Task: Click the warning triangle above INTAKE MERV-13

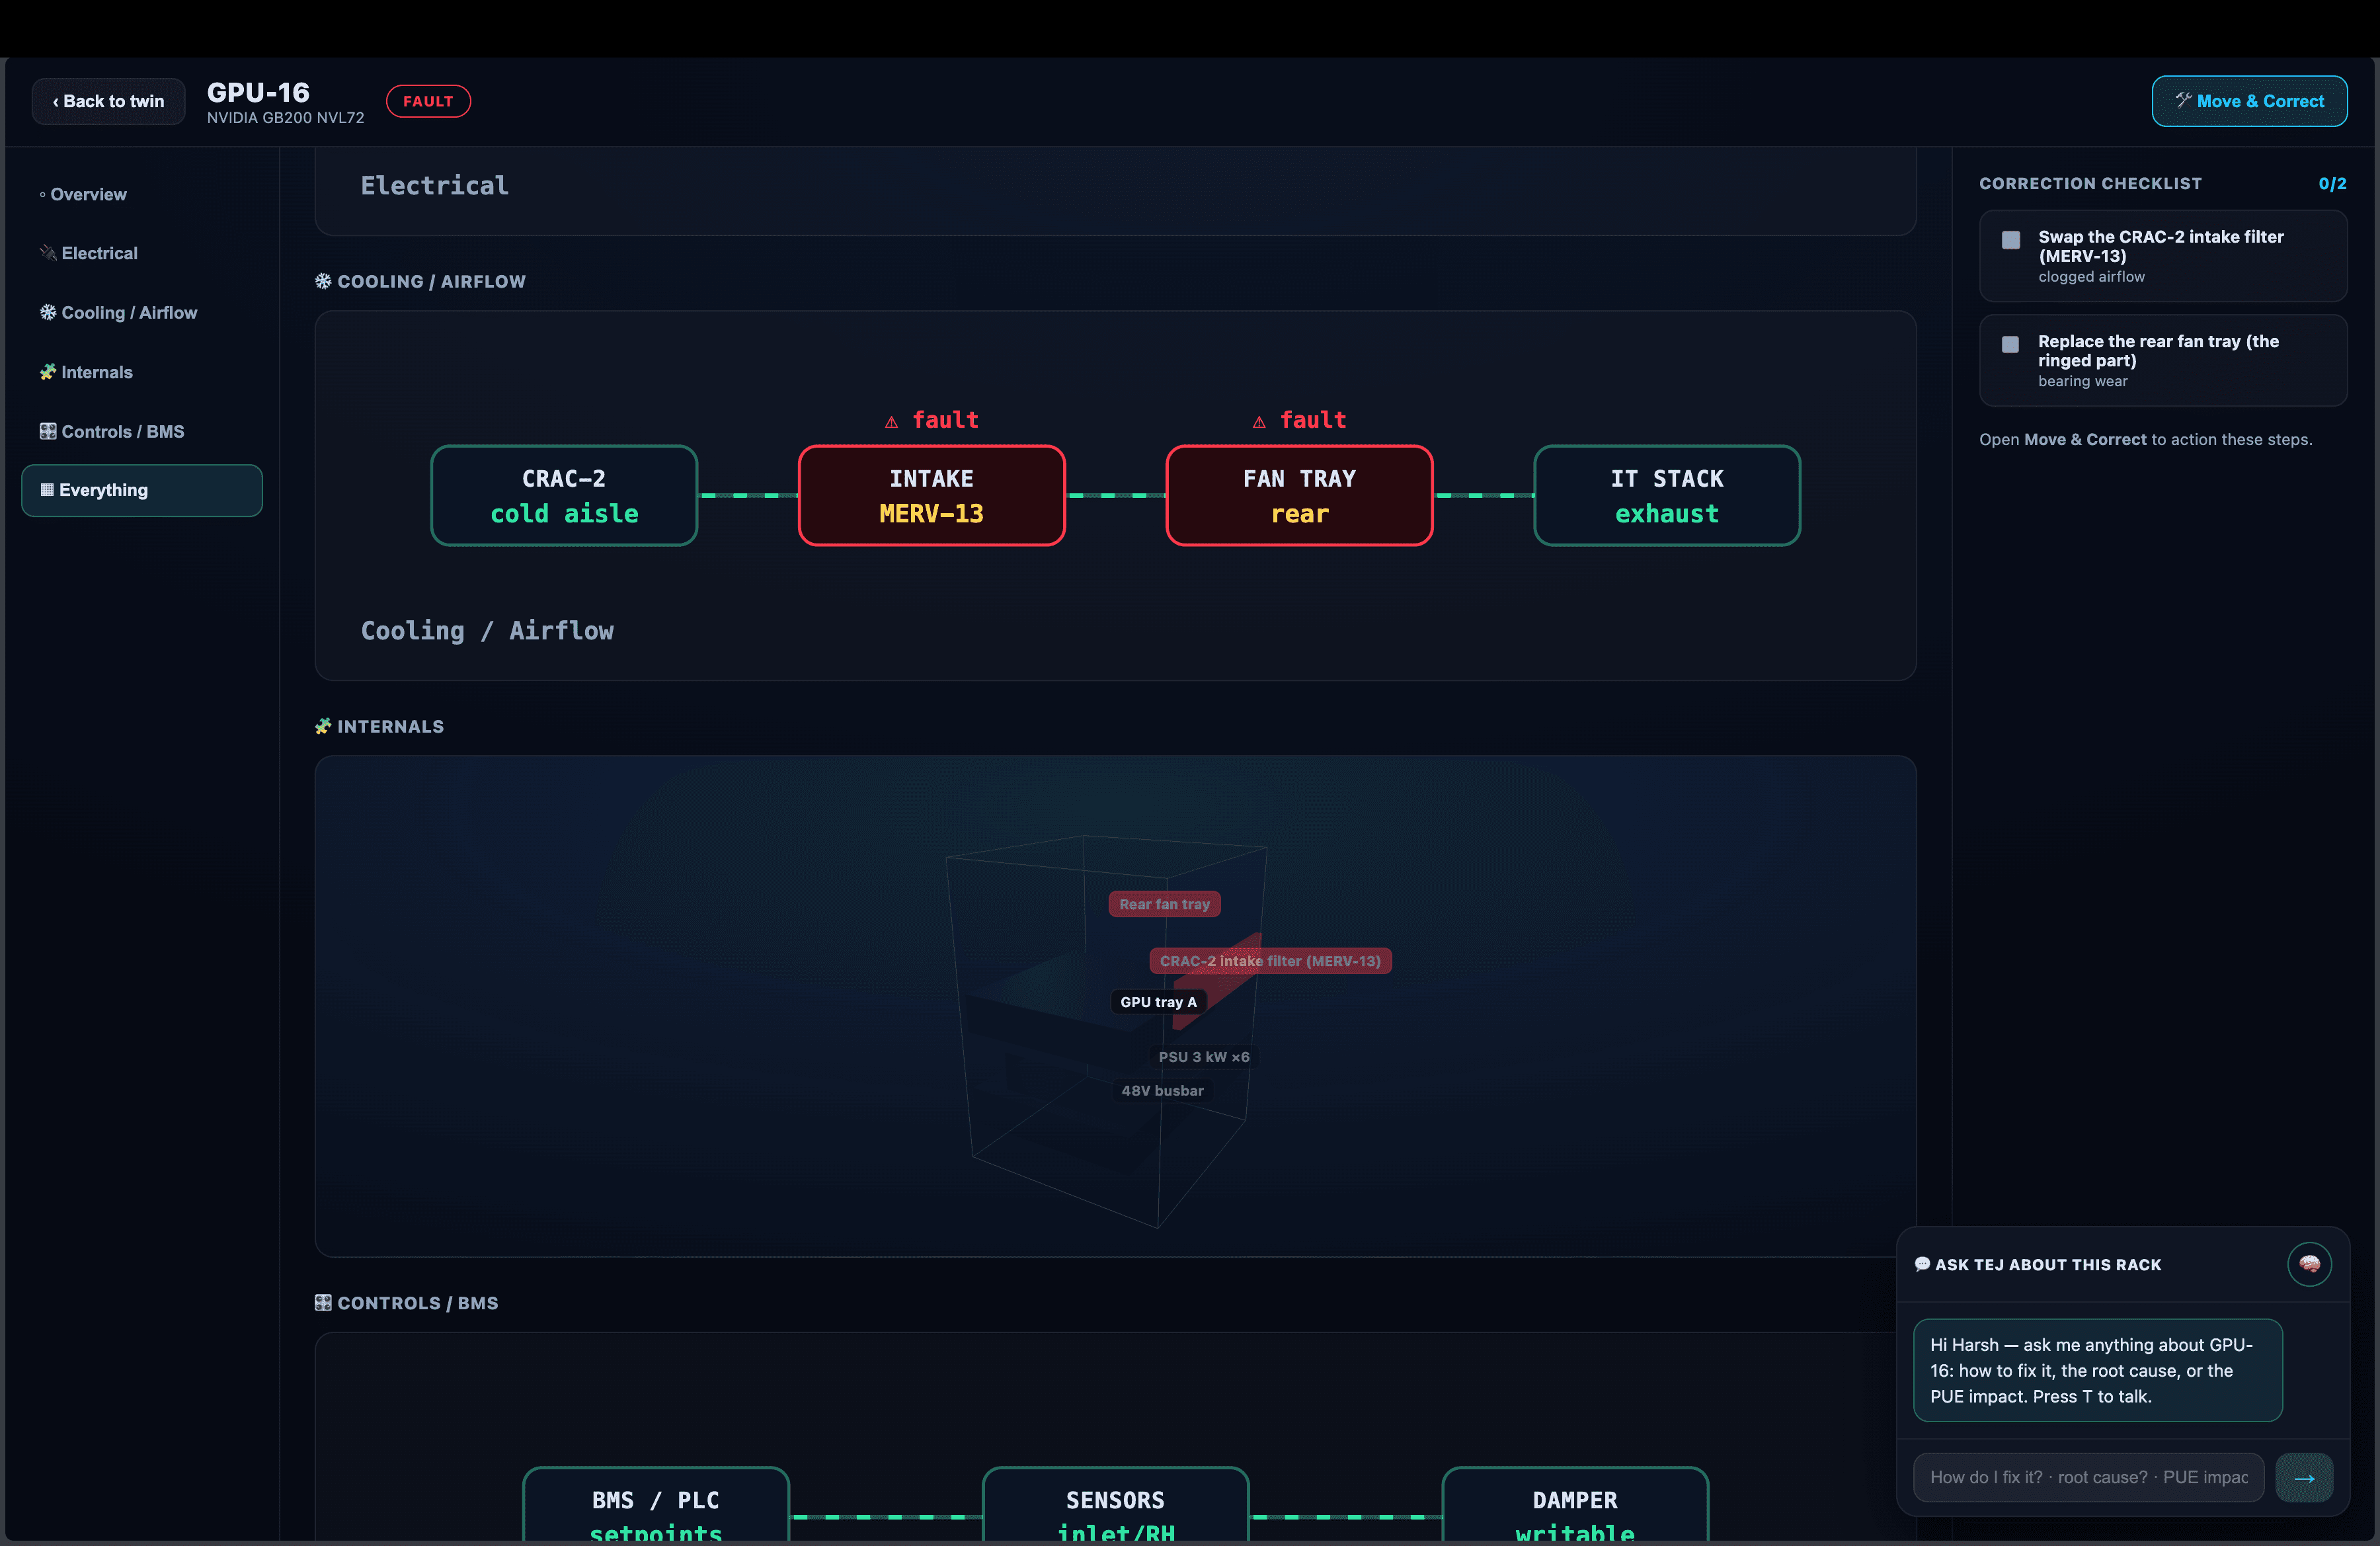Action: [891, 422]
